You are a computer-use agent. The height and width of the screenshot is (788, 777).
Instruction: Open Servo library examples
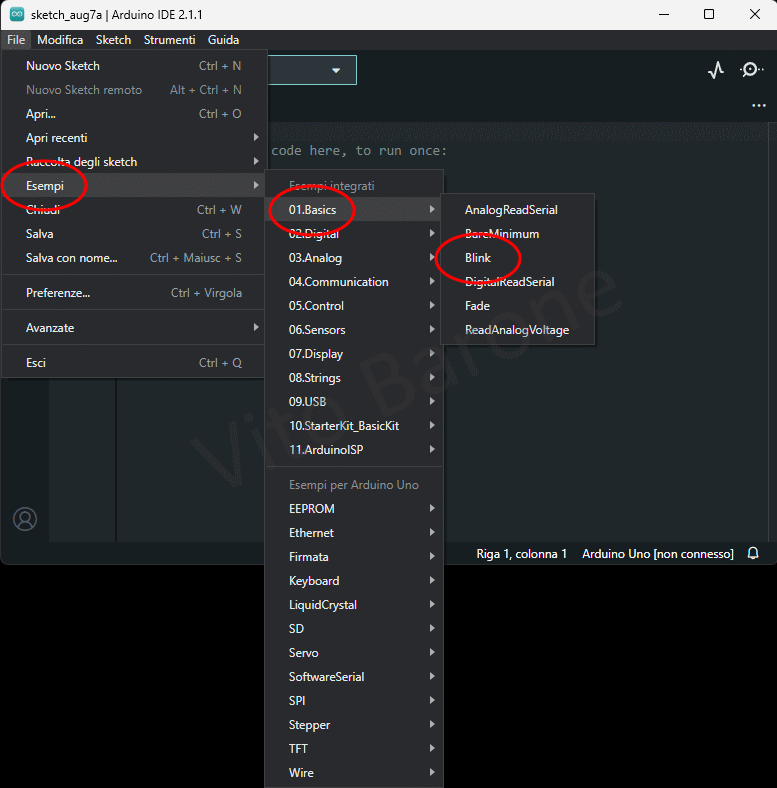point(354,653)
